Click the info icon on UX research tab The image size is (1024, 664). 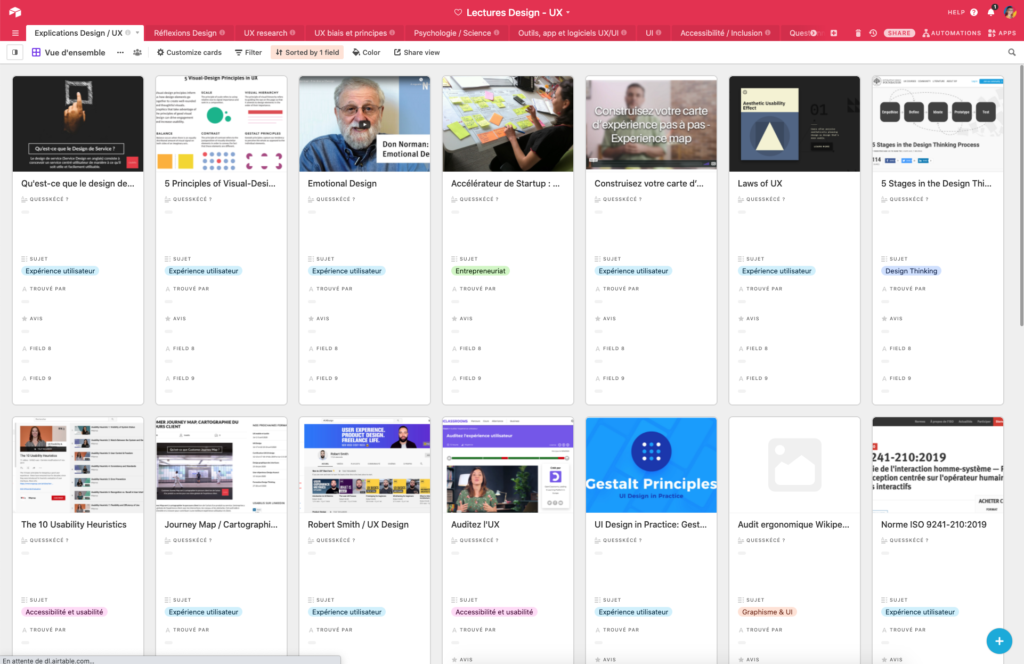tap(293, 33)
